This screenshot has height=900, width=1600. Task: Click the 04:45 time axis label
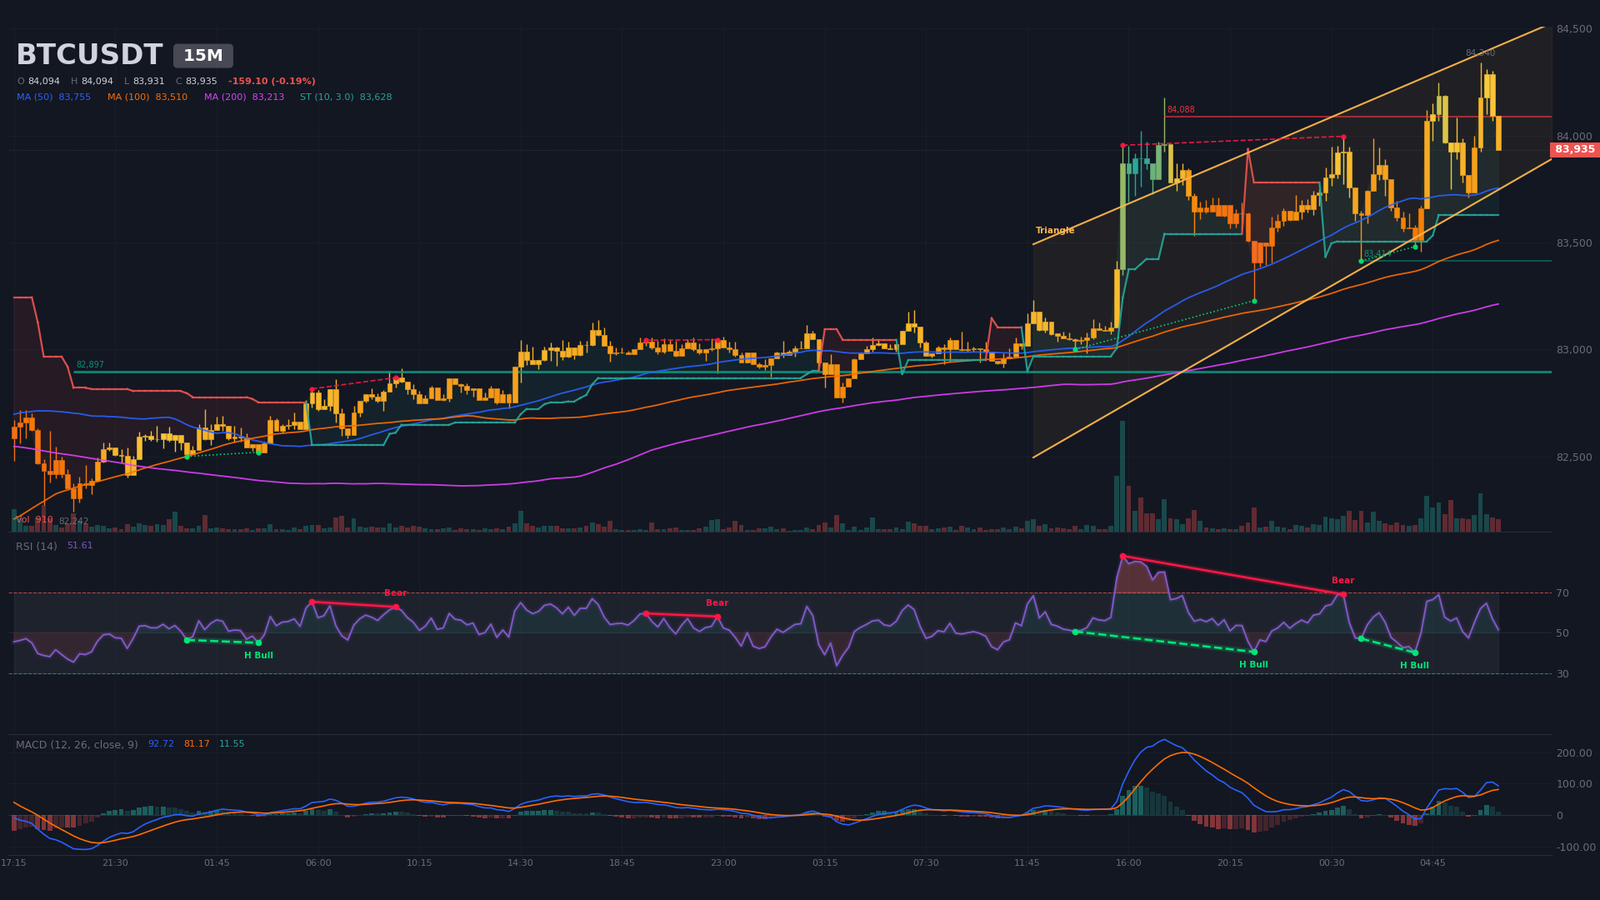click(1432, 863)
